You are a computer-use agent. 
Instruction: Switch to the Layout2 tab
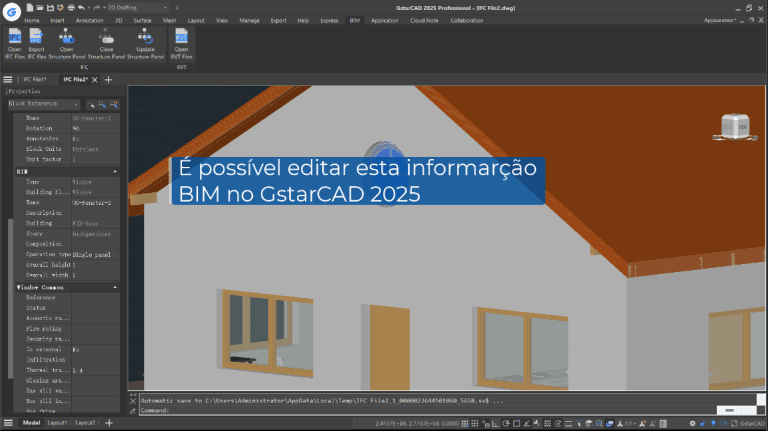[85, 423]
